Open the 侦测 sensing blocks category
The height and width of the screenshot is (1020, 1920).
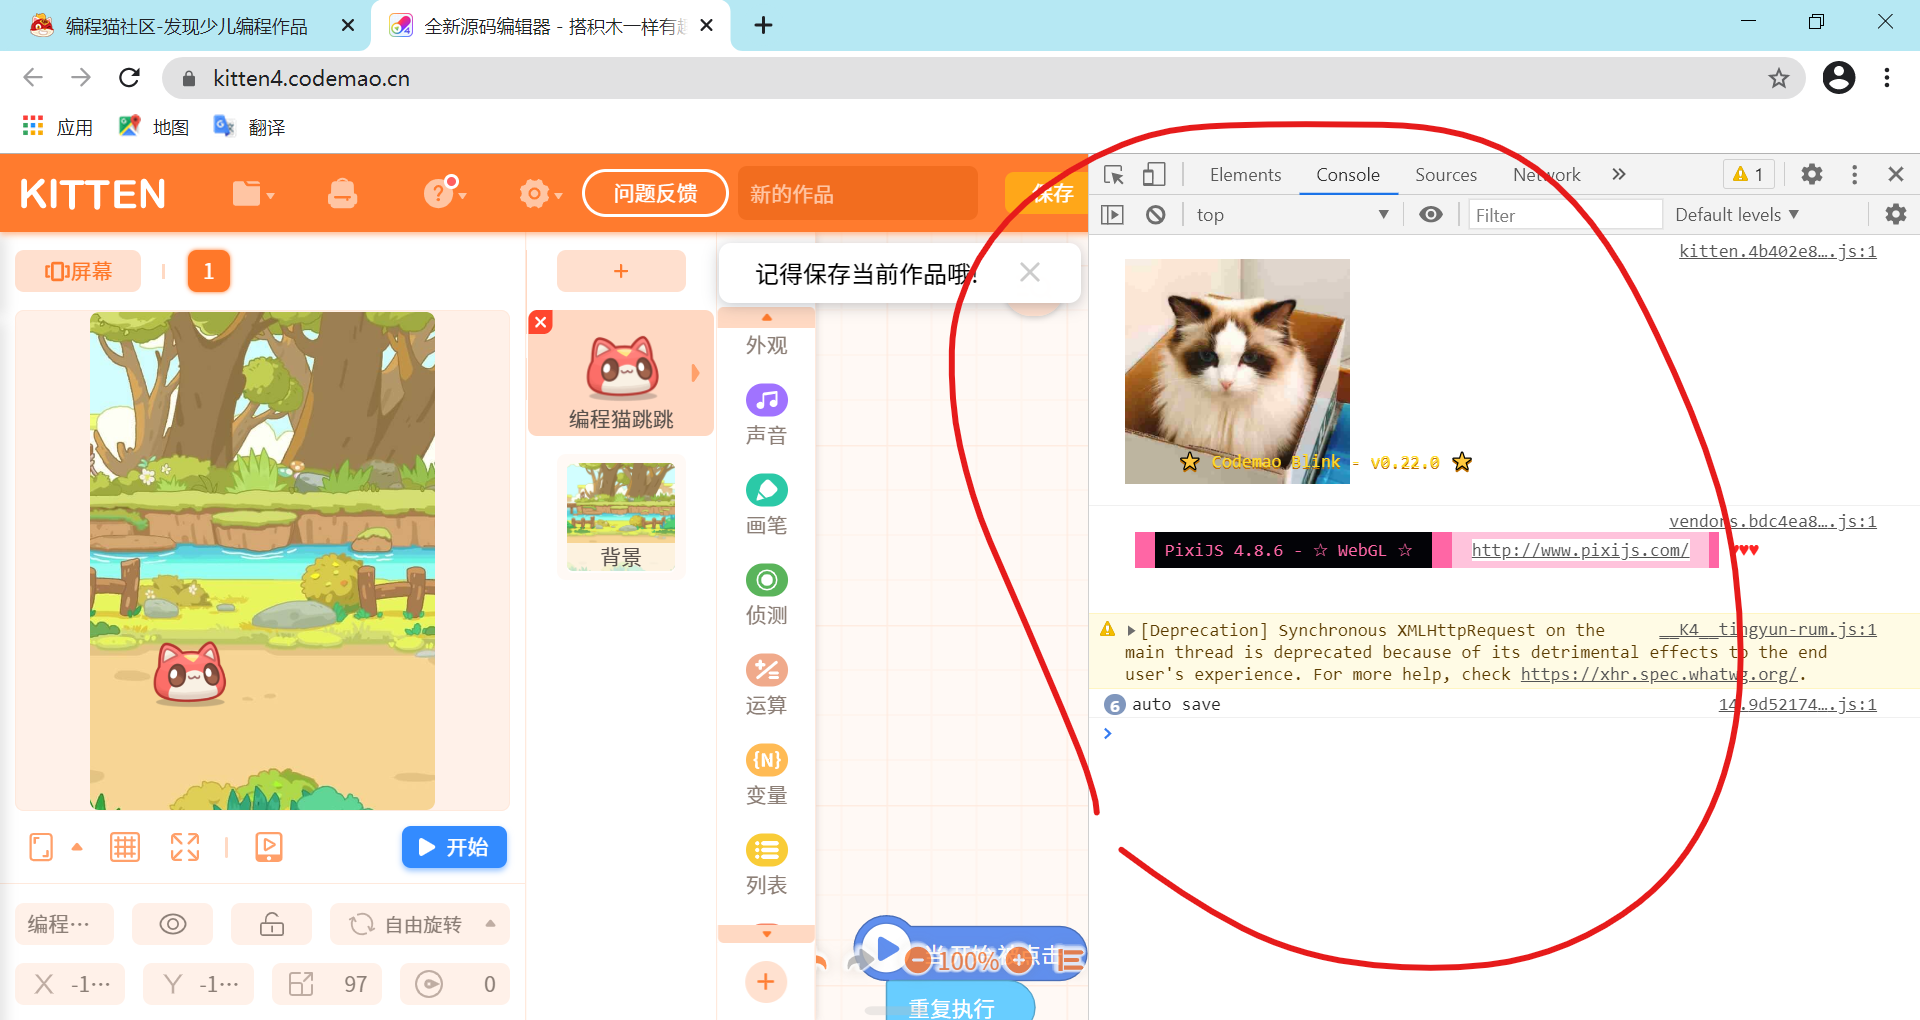tap(767, 594)
